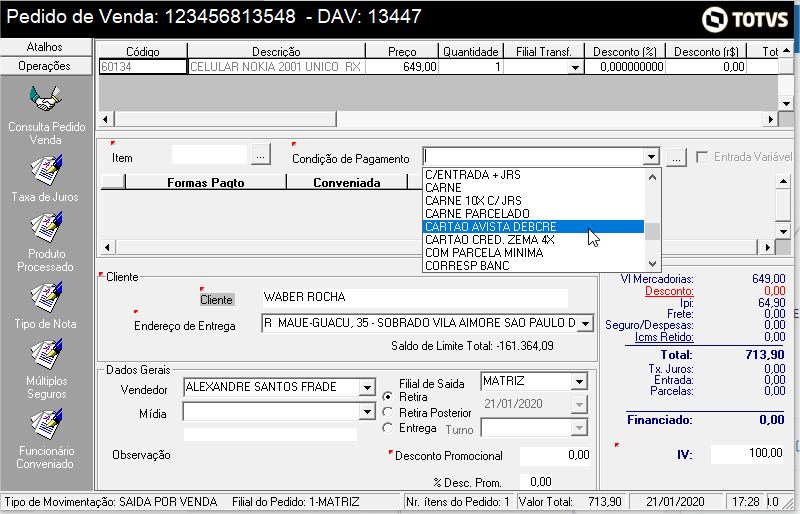Open the Funcionário Conveniado icon
Image resolution: width=800 pixels, height=514 pixels.
point(46,424)
